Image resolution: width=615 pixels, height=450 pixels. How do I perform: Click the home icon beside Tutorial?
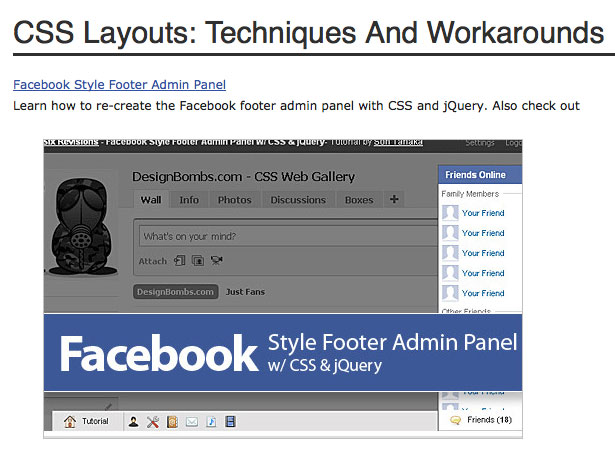pyautogui.click(x=70, y=421)
